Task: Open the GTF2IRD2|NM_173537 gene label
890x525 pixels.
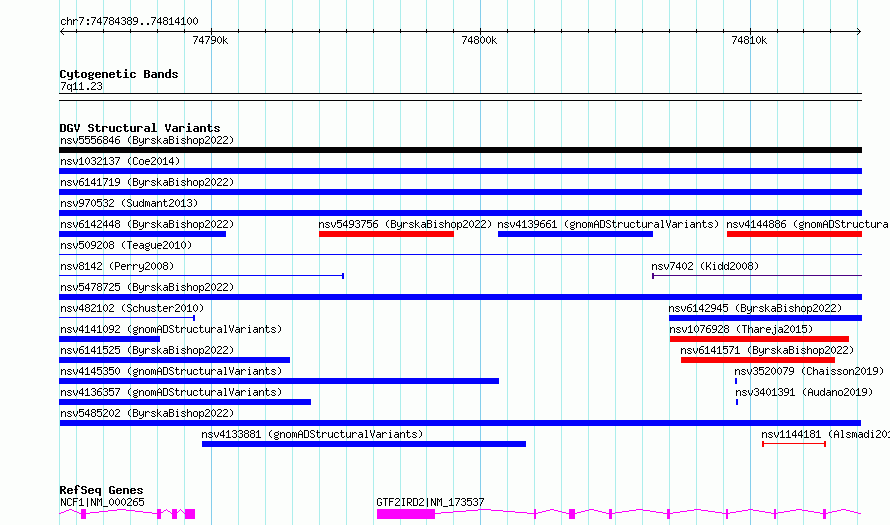Action: [430, 502]
